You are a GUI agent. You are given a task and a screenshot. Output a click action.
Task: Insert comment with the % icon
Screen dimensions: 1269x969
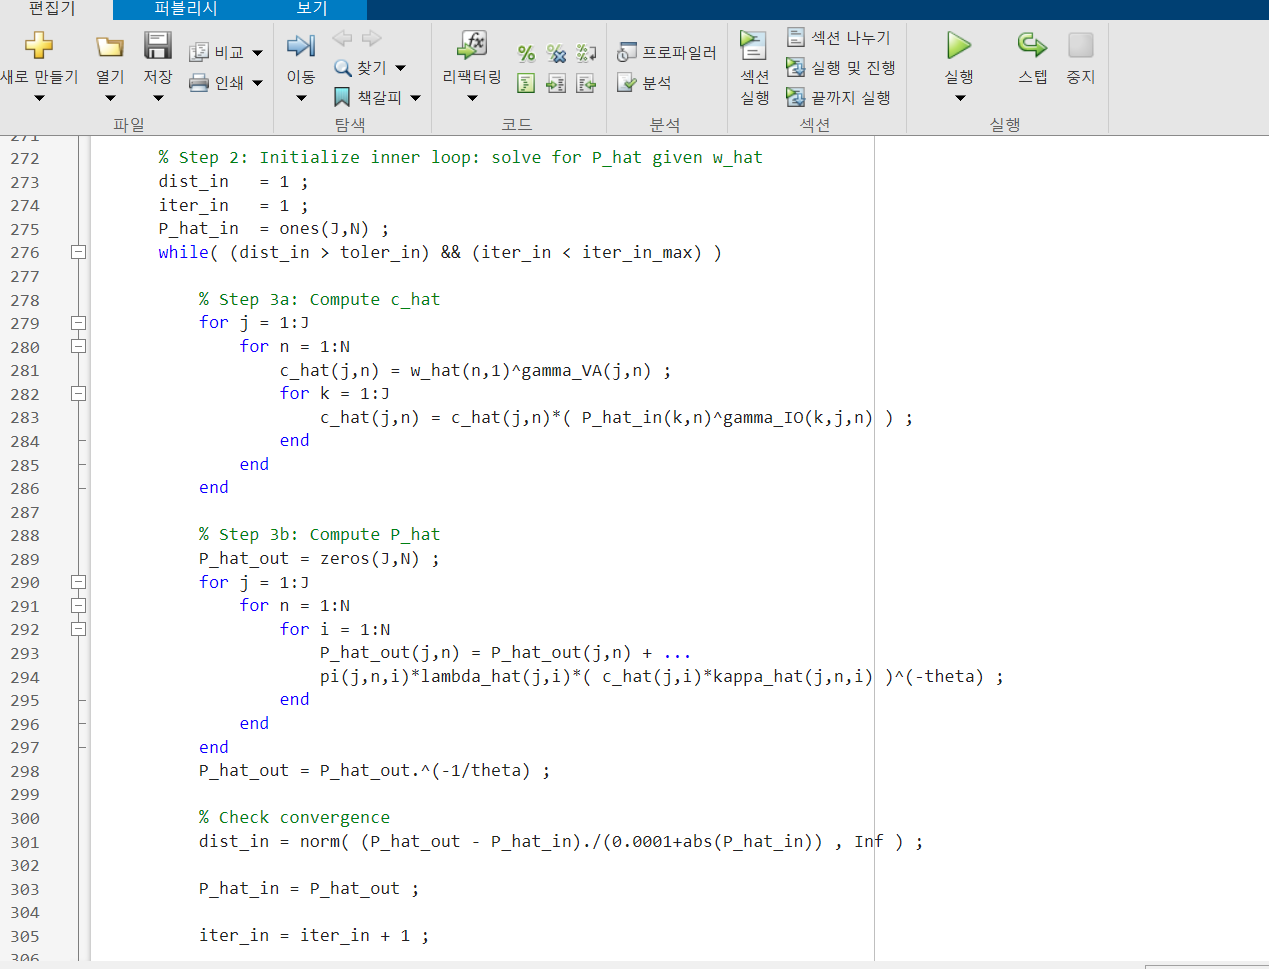[x=526, y=53]
